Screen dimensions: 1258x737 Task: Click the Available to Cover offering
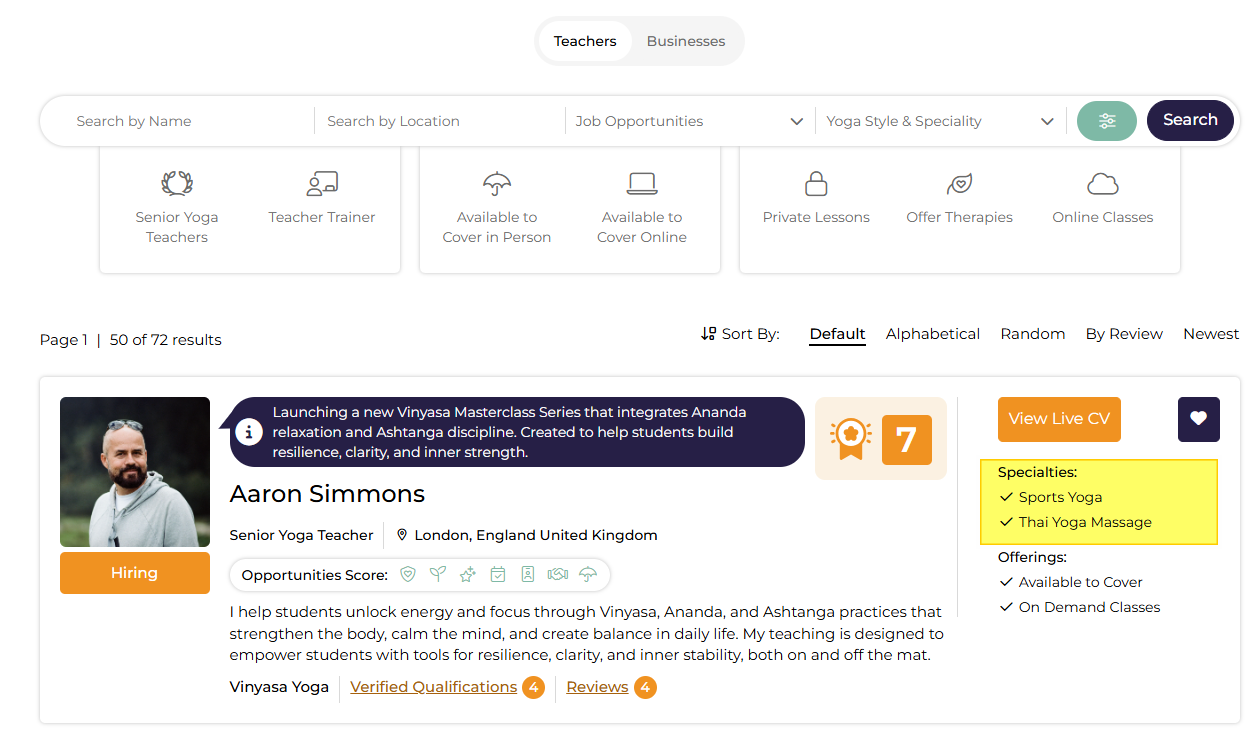pos(1080,582)
